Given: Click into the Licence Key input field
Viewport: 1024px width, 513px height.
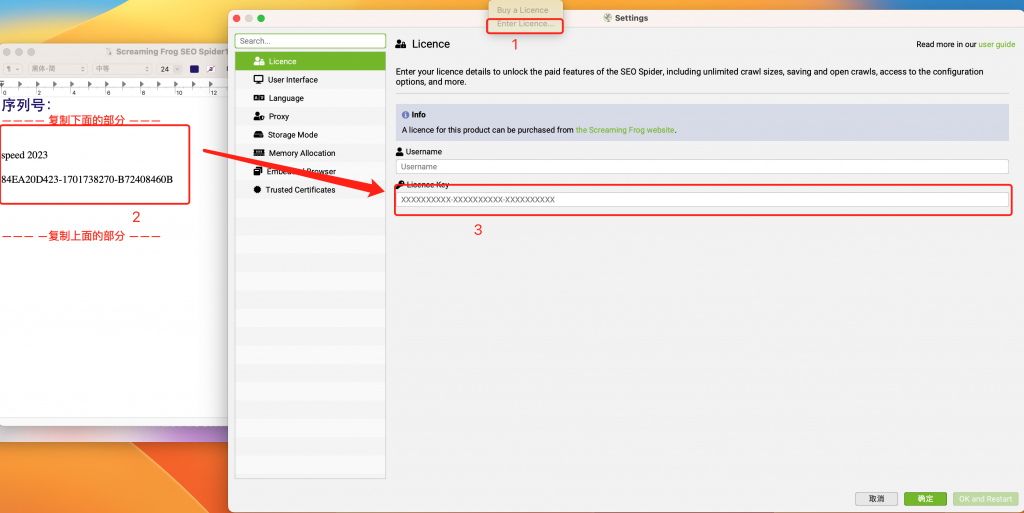Looking at the screenshot, I should [702, 200].
